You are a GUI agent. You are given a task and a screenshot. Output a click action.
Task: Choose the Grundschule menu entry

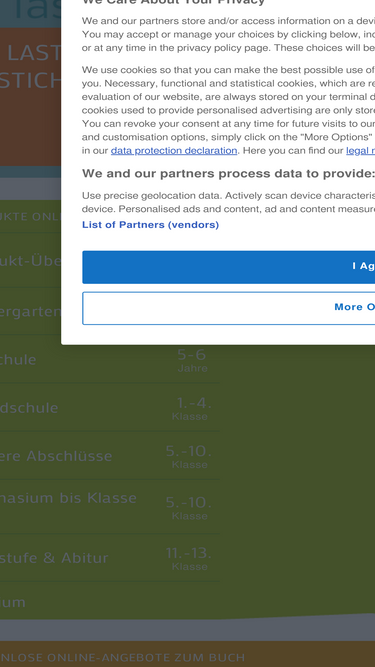(x=29, y=408)
